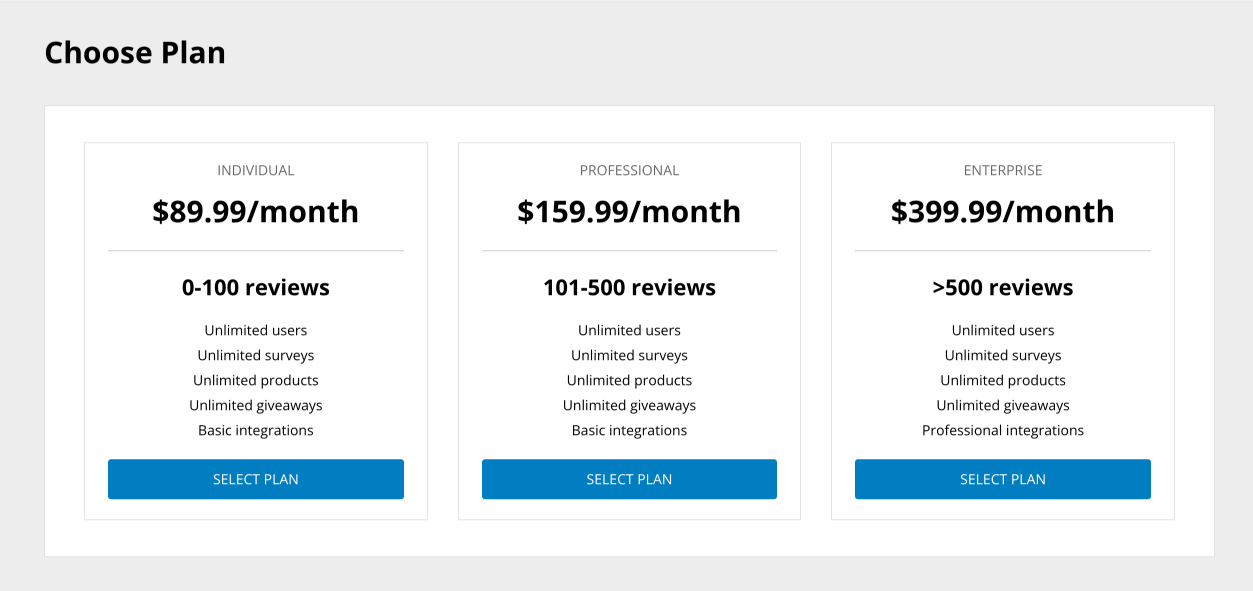Select plan for the Professional tier
The image size is (1253, 591).
(629, 479)
